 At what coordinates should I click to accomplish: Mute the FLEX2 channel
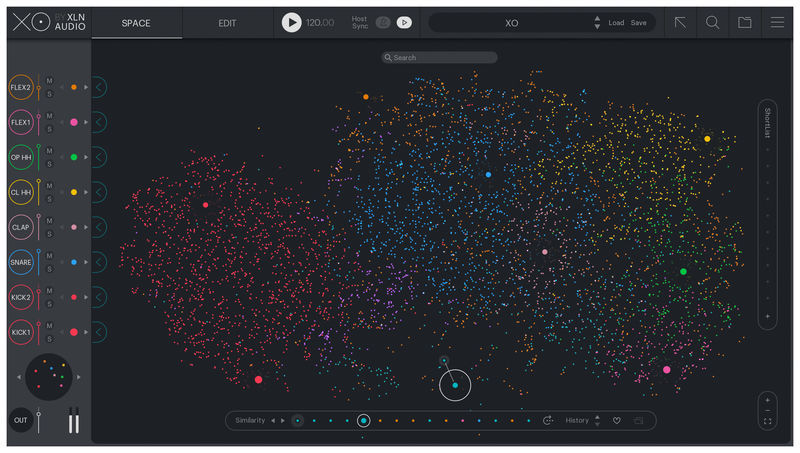[49, 81]
